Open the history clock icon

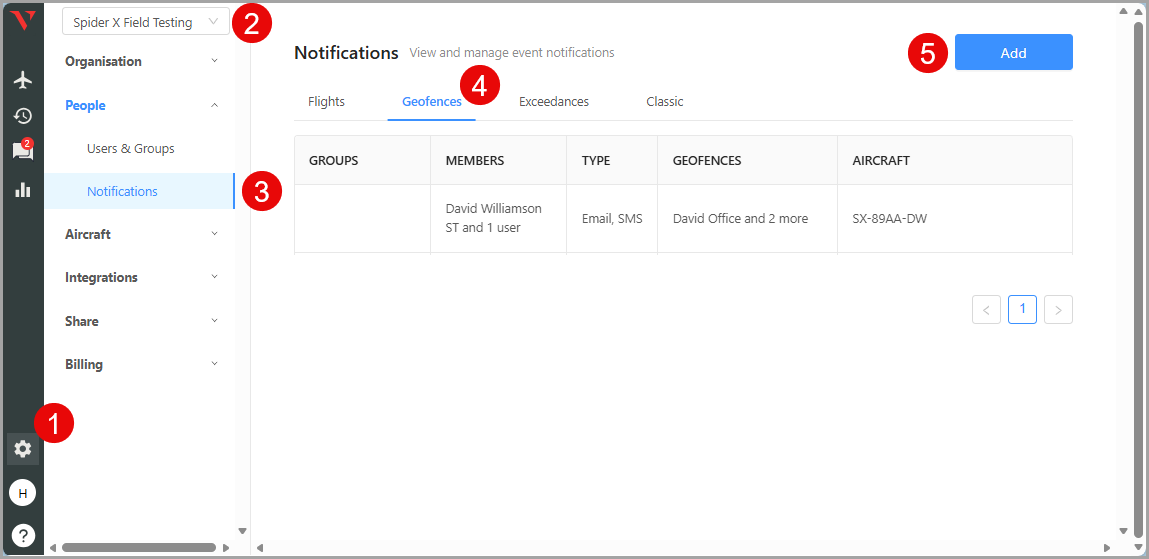pyautogui.click(x=22, y=116)
